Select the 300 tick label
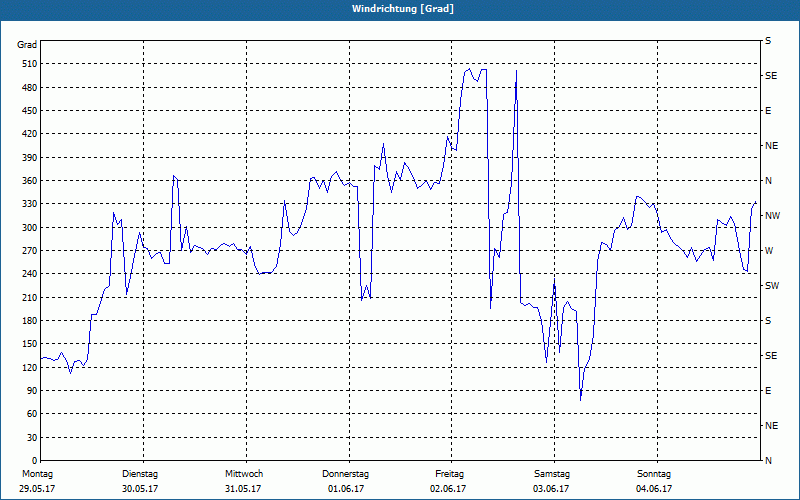The height and width of the screenshot is (500, 800). pos(30,228)
